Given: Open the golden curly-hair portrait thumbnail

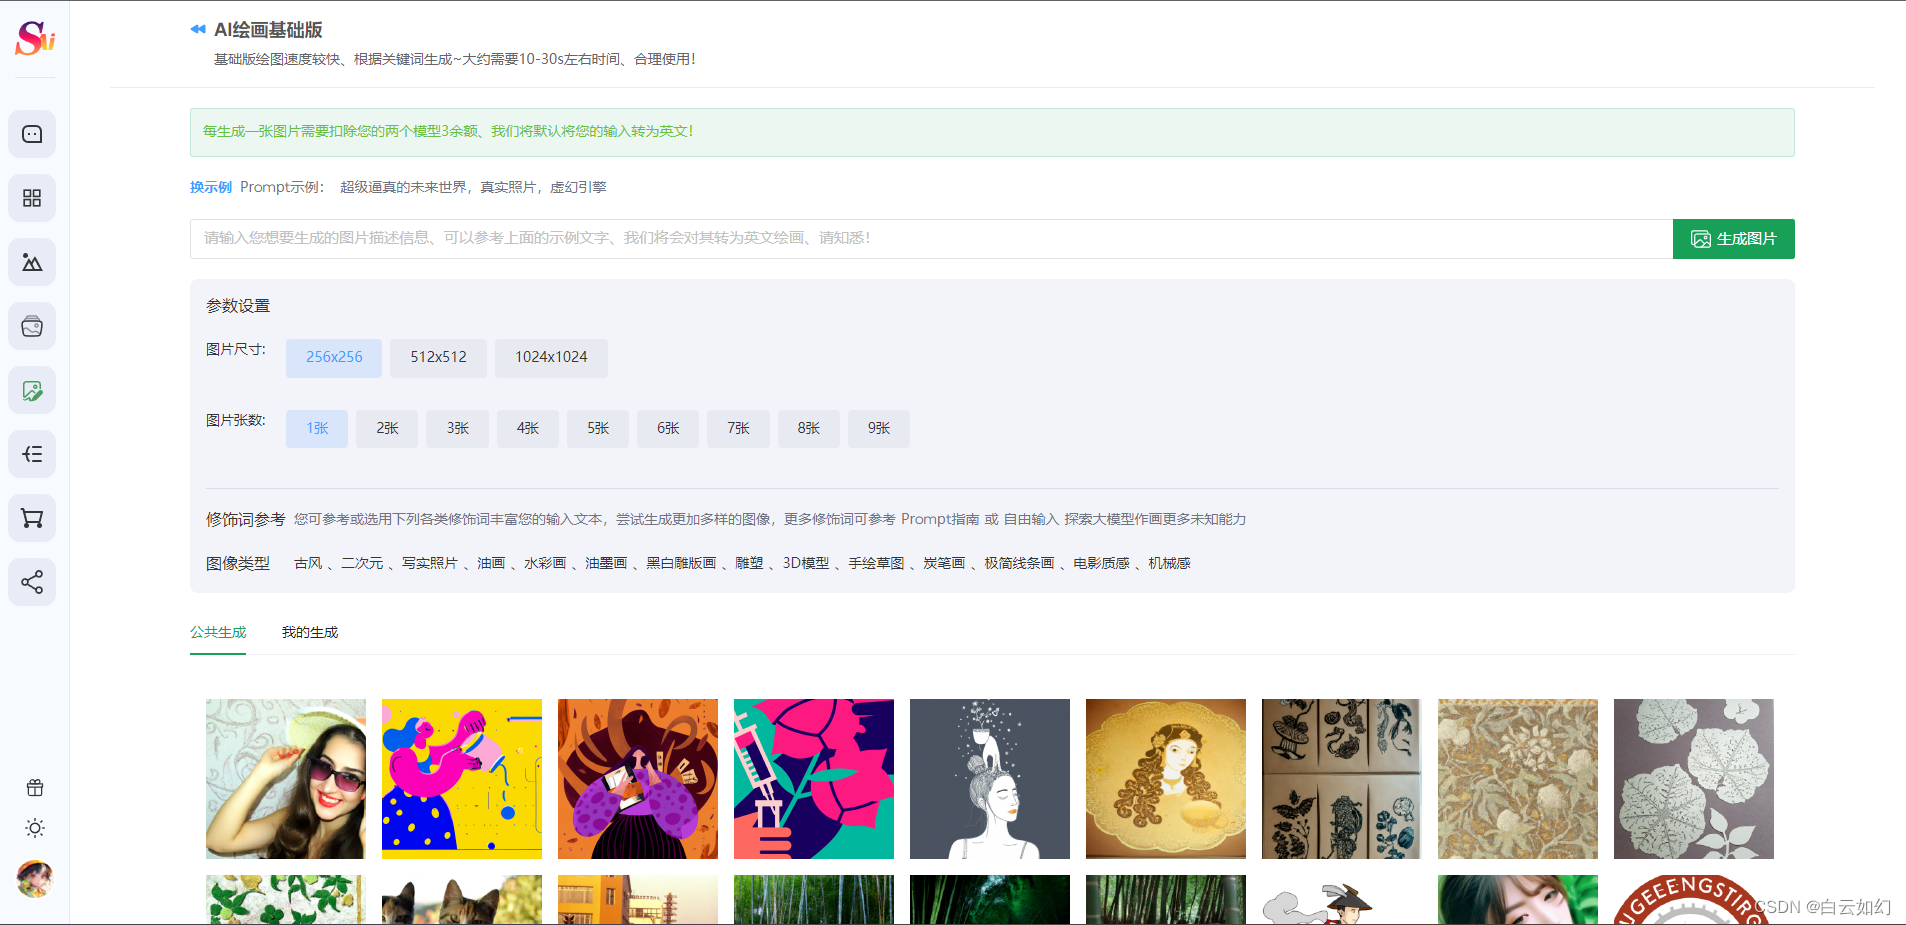Looking at the screenshot, I should coord(1166,779).
